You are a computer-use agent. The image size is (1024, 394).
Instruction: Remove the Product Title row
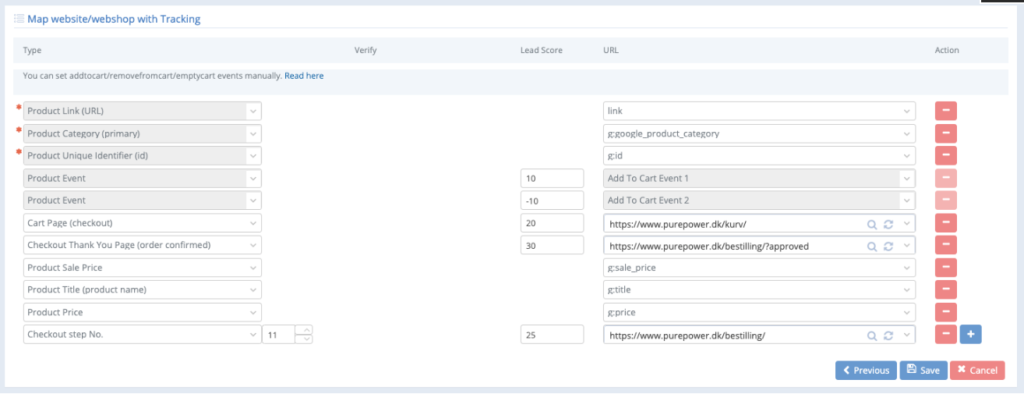pyautogui.click(x=946, y=289)
